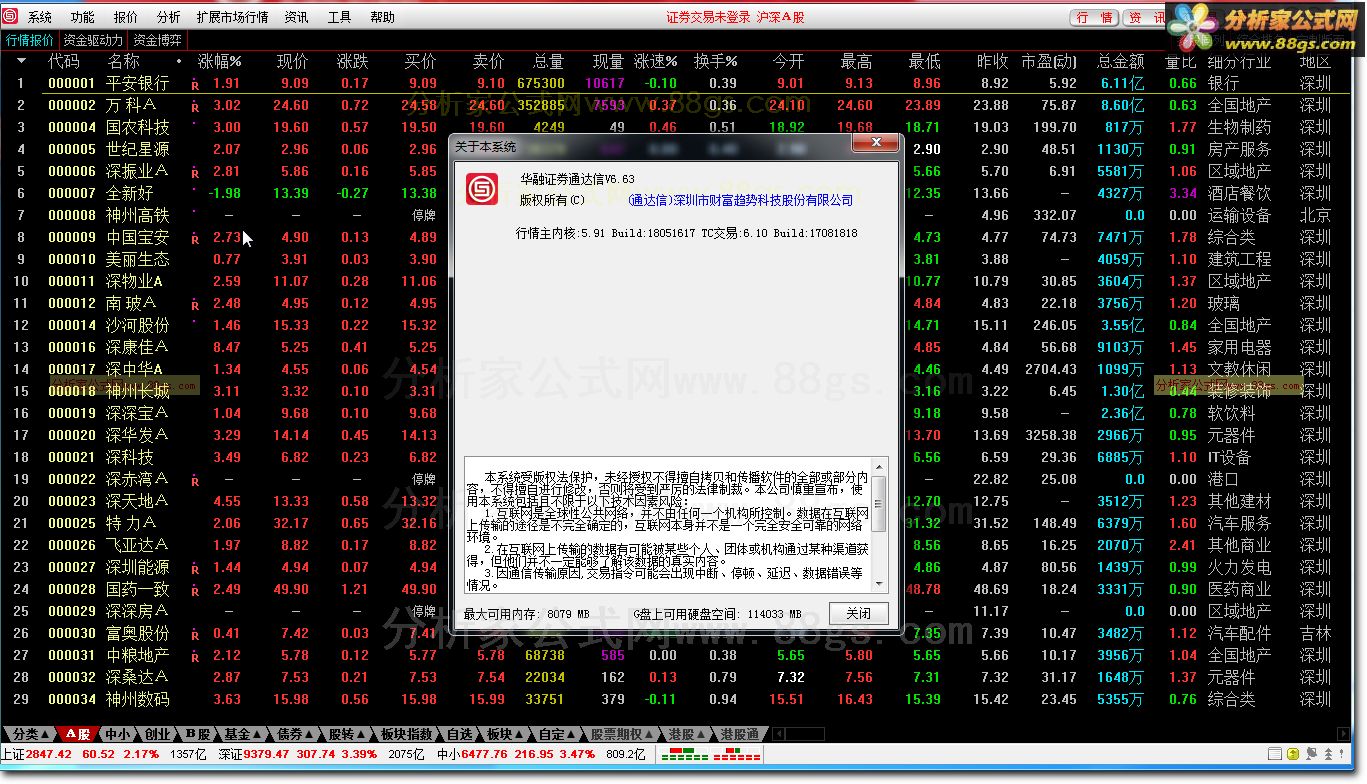Sort by the 换手% column header
1367x784 pixels.
pos(715,61)
